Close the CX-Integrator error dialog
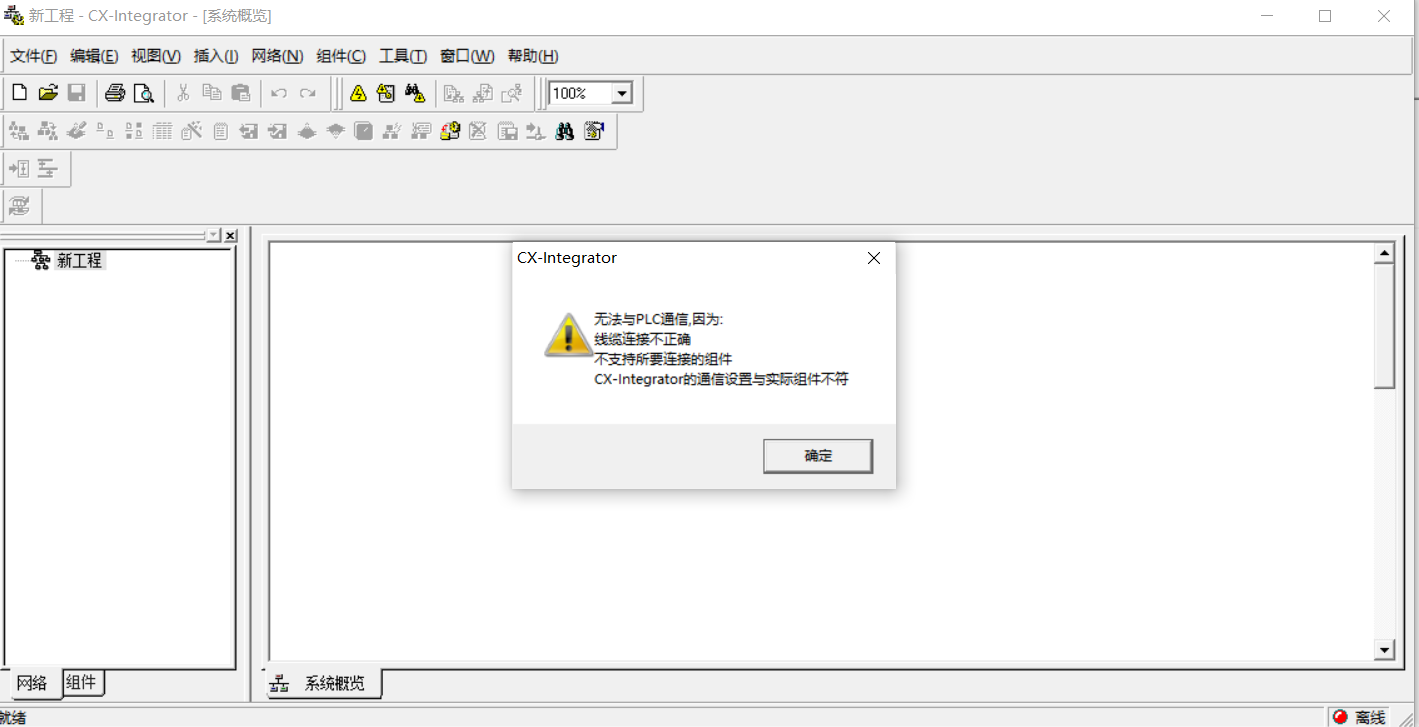Screen dimensions: 1419x727 [x=873, y=258]
